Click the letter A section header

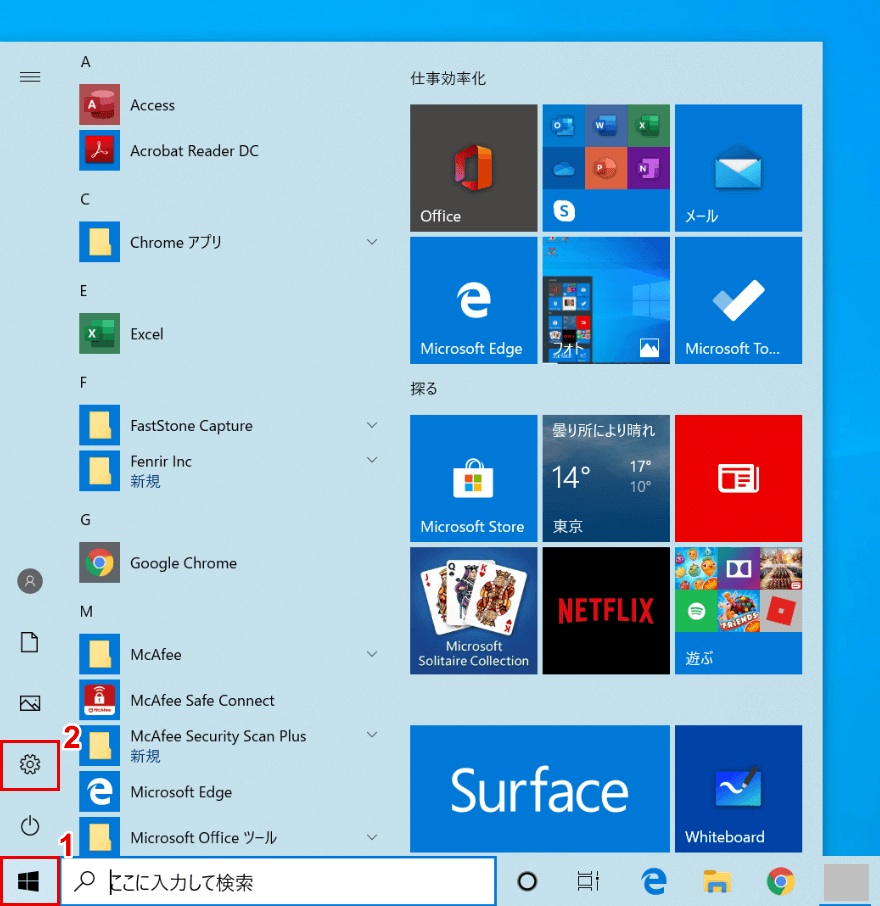click(x=86, y=62)
